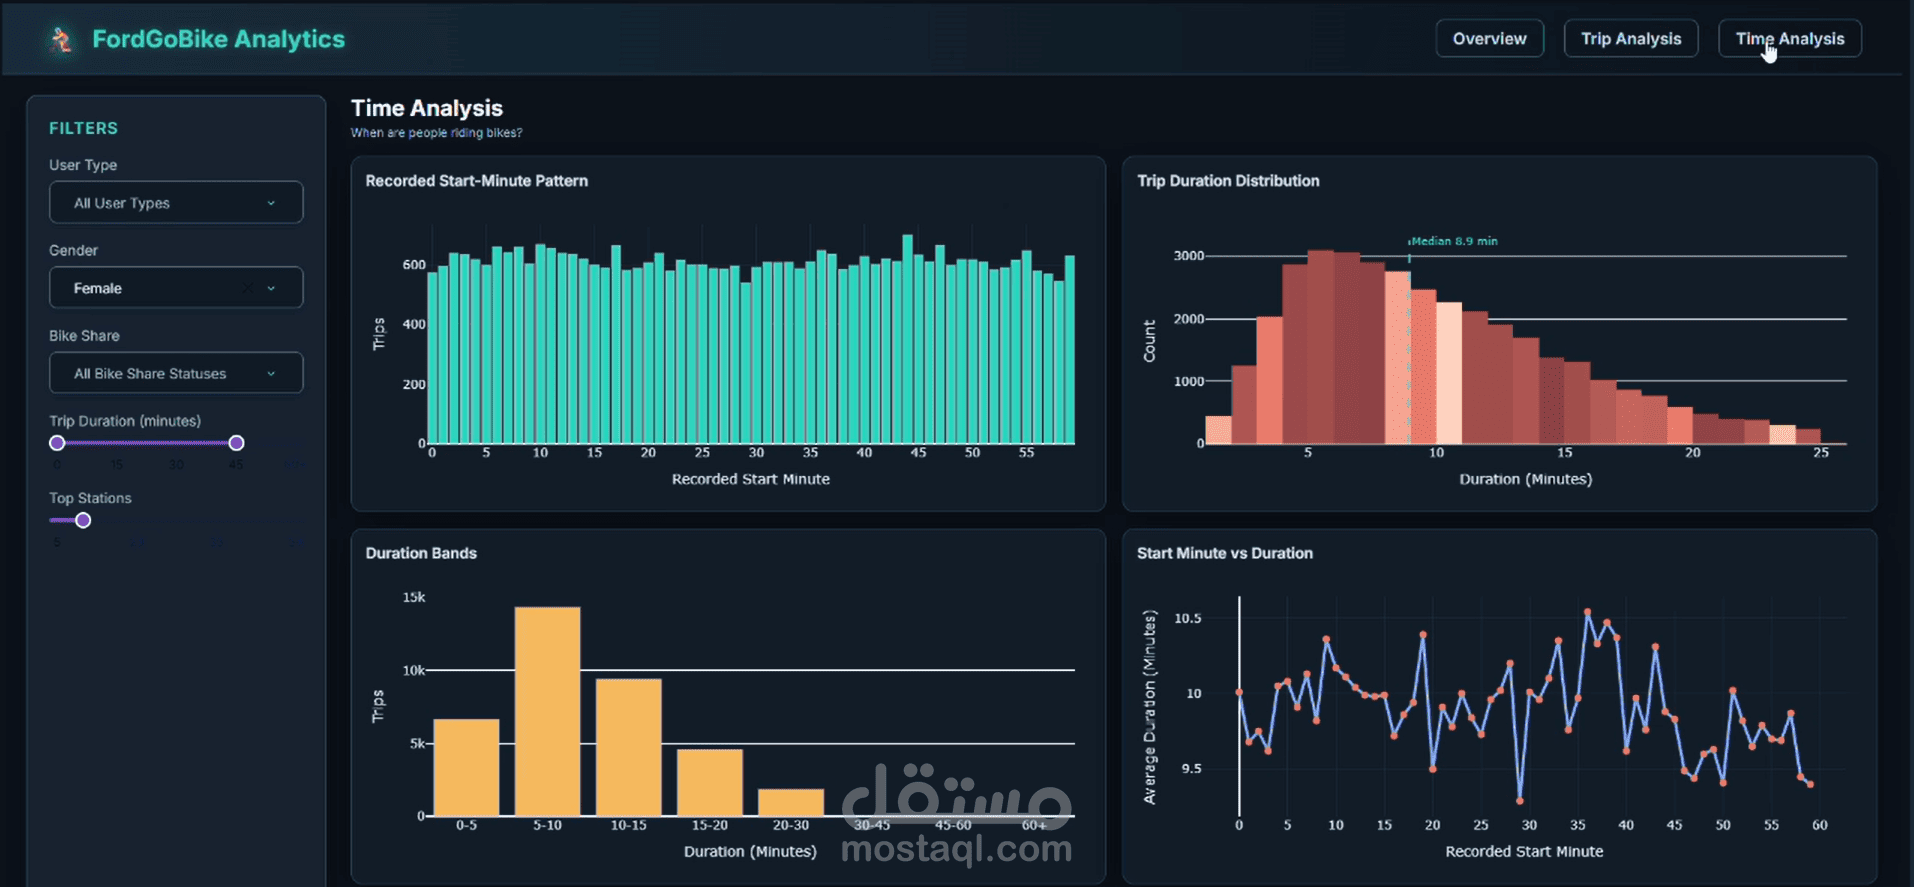Click the Average Duration (Minutes) axis label
The height and width of the screenshot is (887, 1914).
coord(1149,707)
